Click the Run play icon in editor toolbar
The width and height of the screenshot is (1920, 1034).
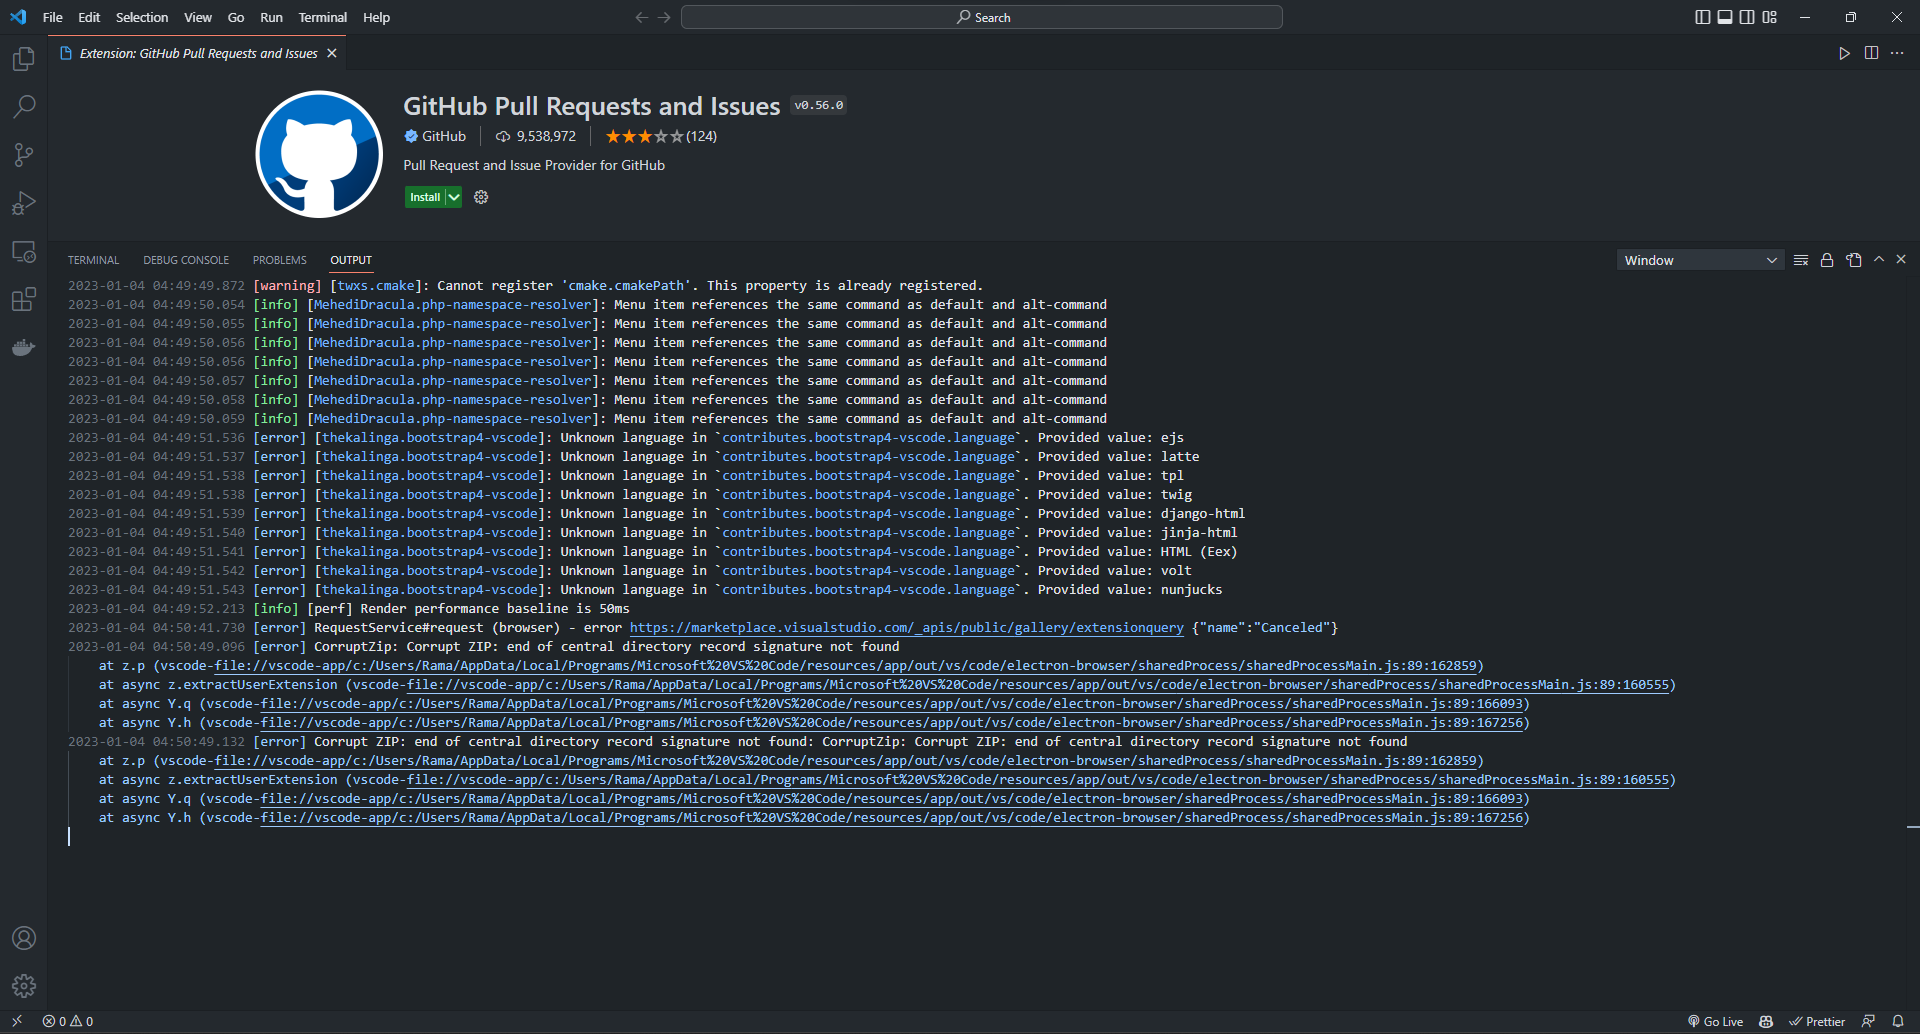coord(1844,53)
